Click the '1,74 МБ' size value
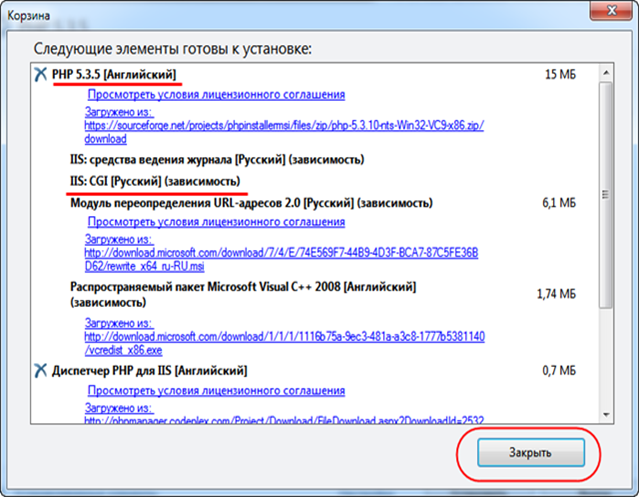Image resolution: width=639 pixels, height=497 pixels. point(556,294)
